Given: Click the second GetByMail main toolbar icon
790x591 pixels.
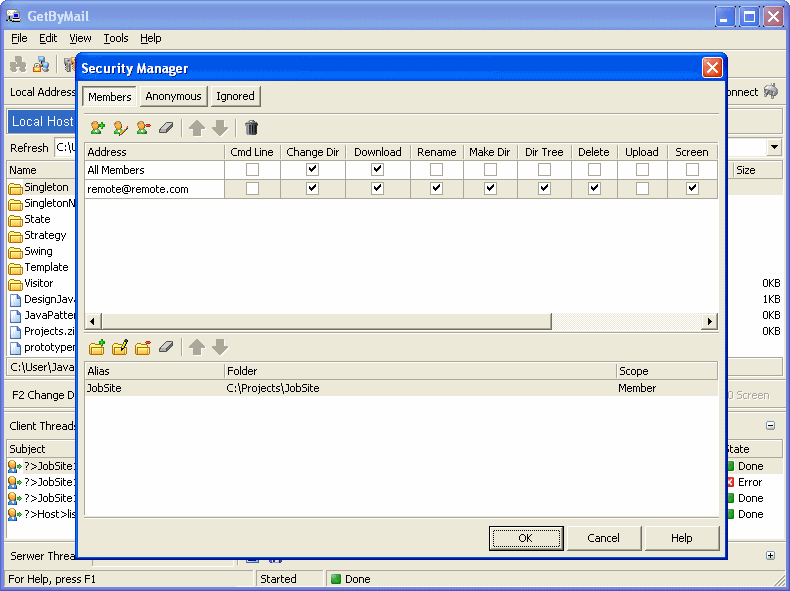Looking at the screenshot, I should [41, 64].
